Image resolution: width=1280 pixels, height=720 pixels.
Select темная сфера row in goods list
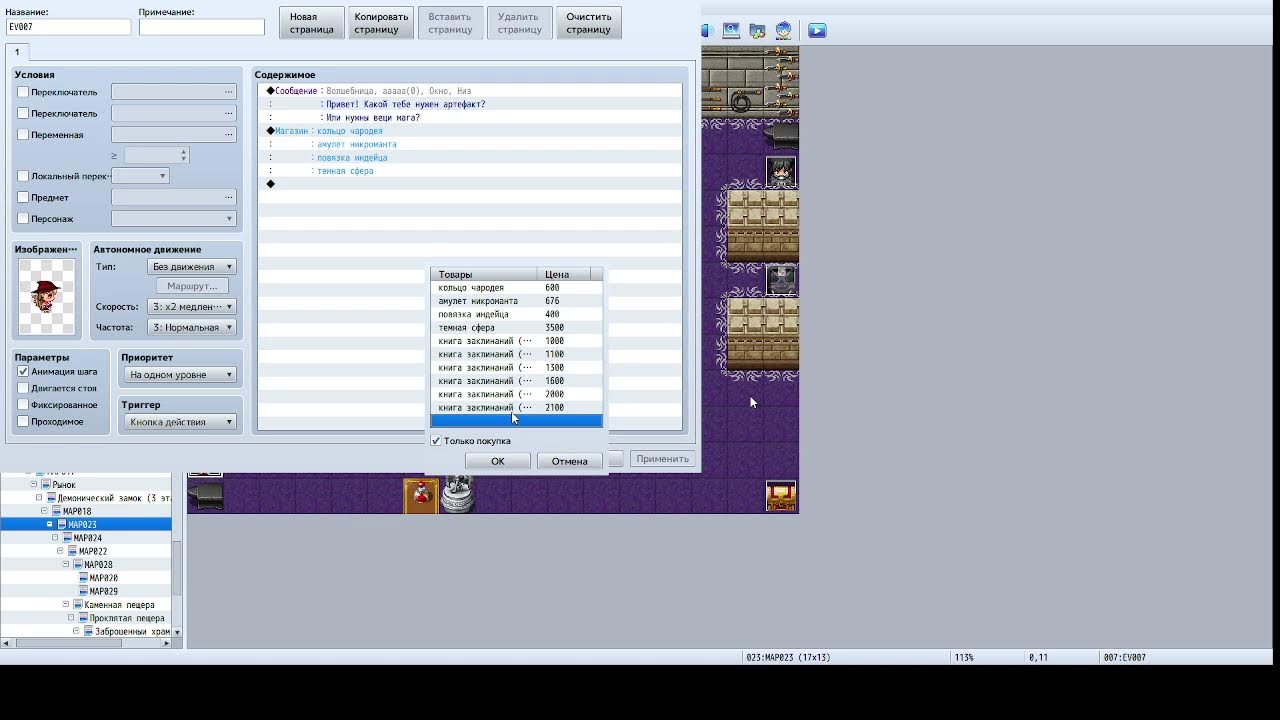pyautogui.click(x=516, y=328)
